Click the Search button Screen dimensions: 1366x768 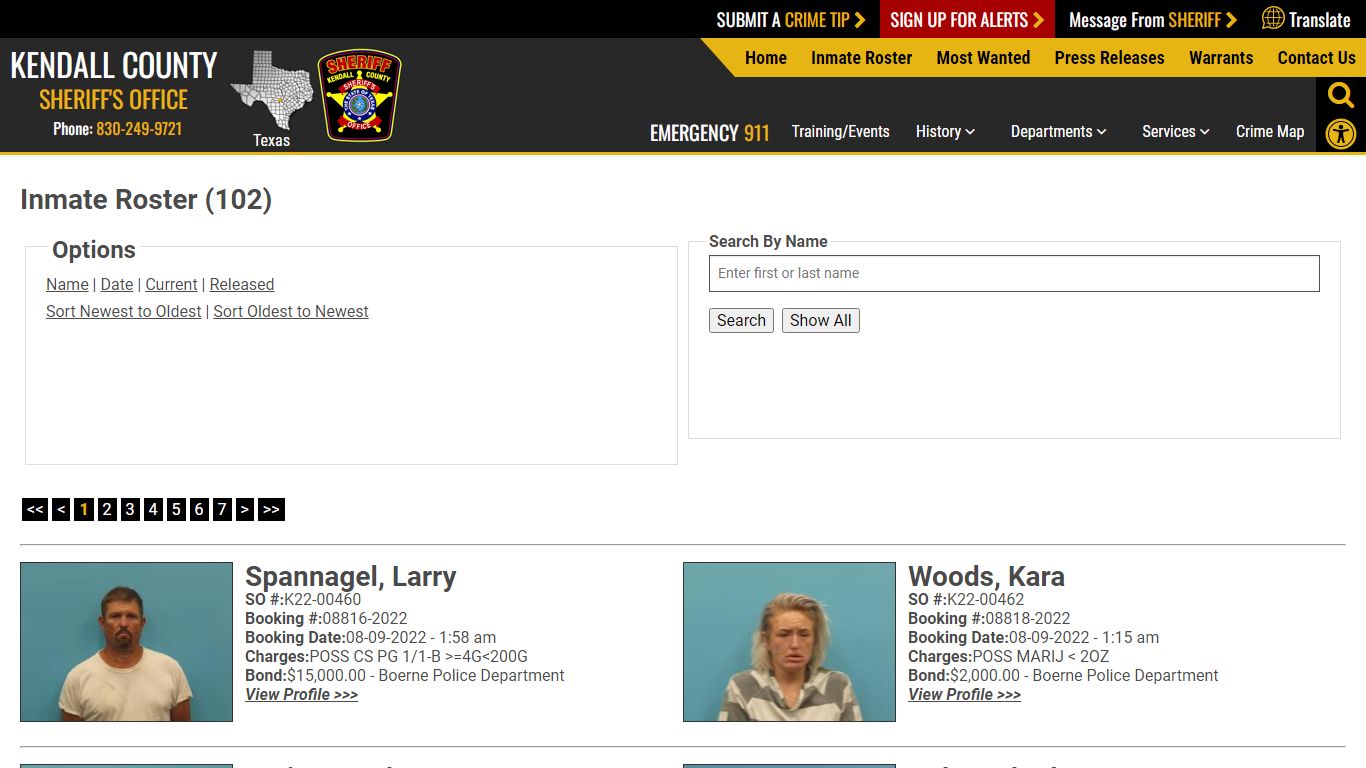(741, 320)
